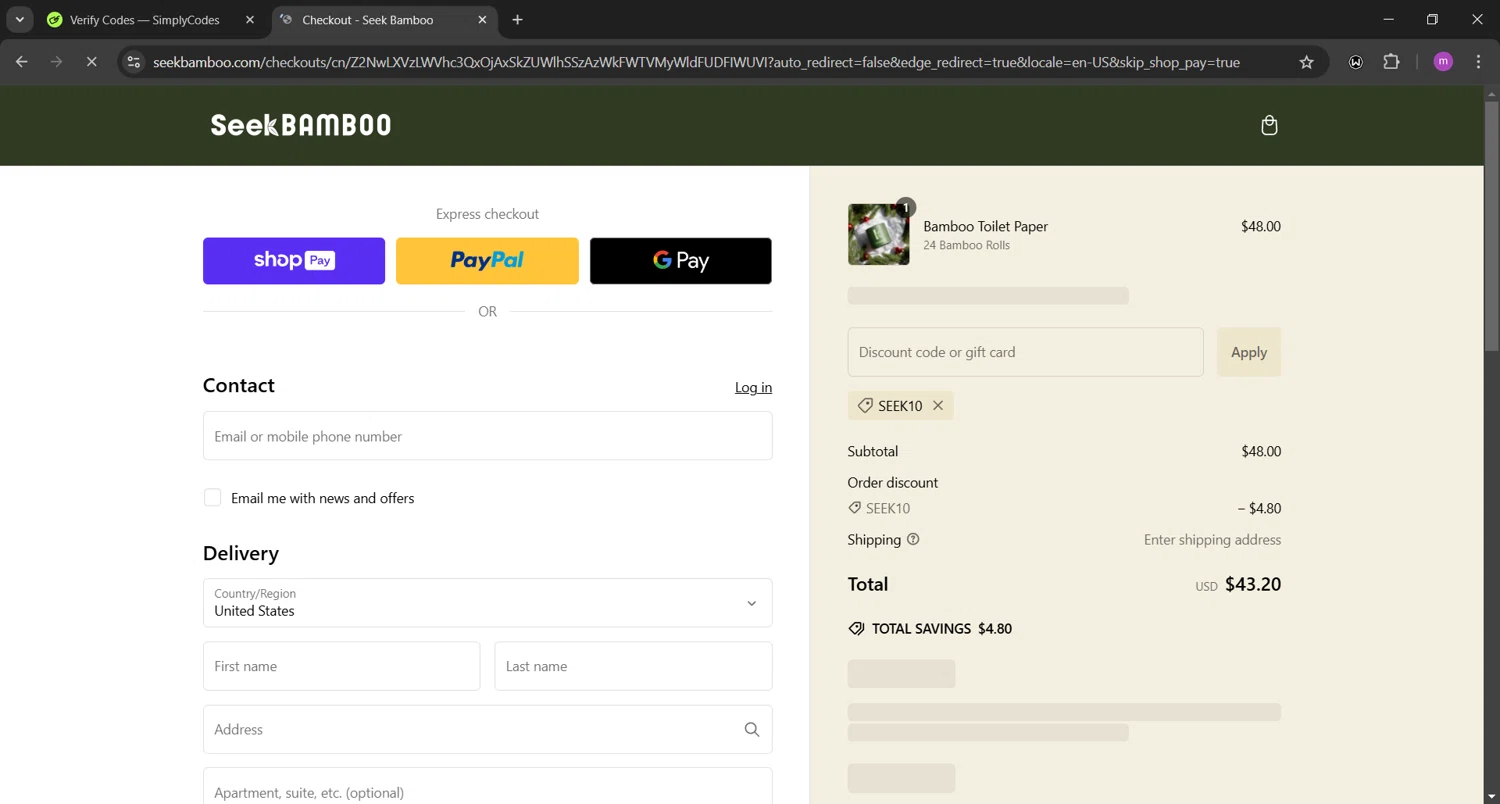Open the Chrome profile avatar

(x=1443, y=62)
